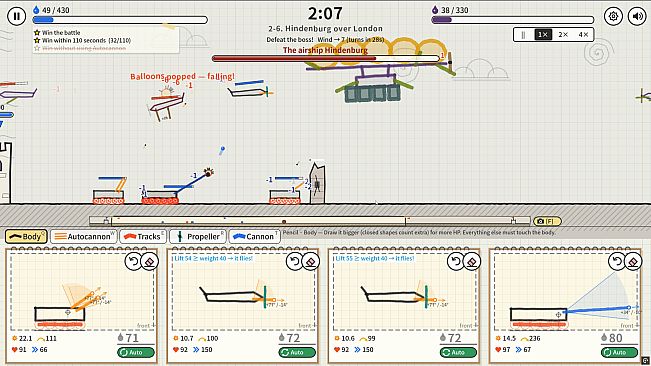This screenshot has width=651, height=366.
Task: Click the third card's plane drawing canvas
Action: (x=404, y=292)
